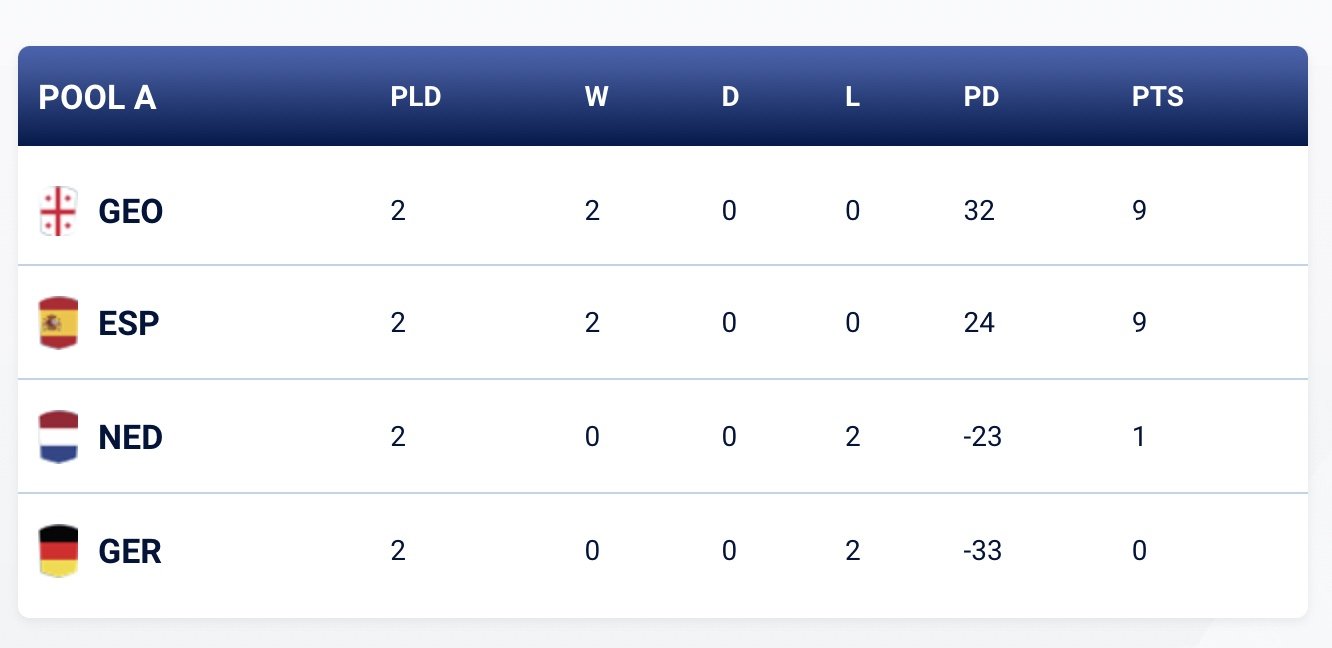Click the Georgia flag icon
This screenshot has height=648, width=1332.
[58, 211]
